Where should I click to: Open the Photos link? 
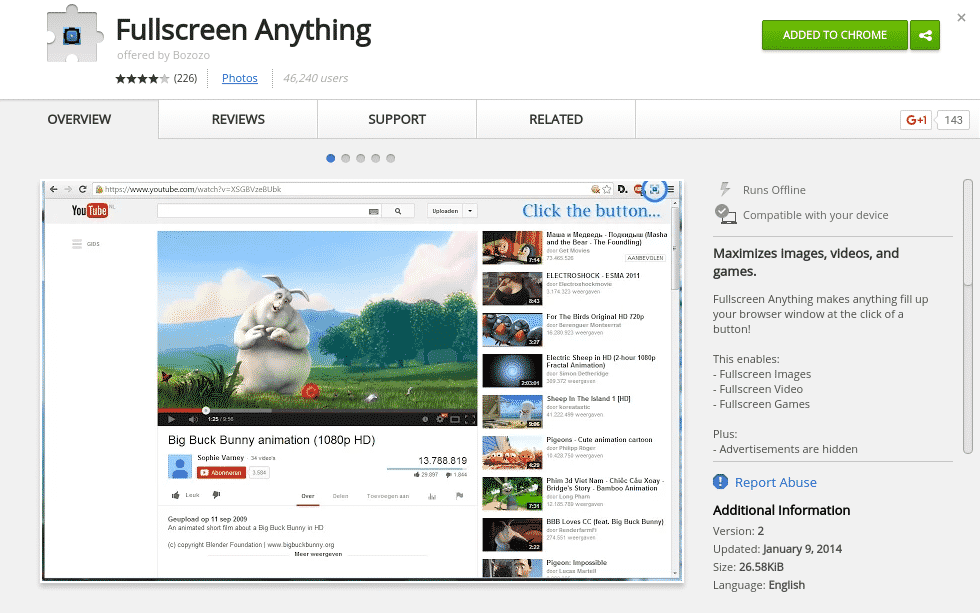click(x=240, y=78)
